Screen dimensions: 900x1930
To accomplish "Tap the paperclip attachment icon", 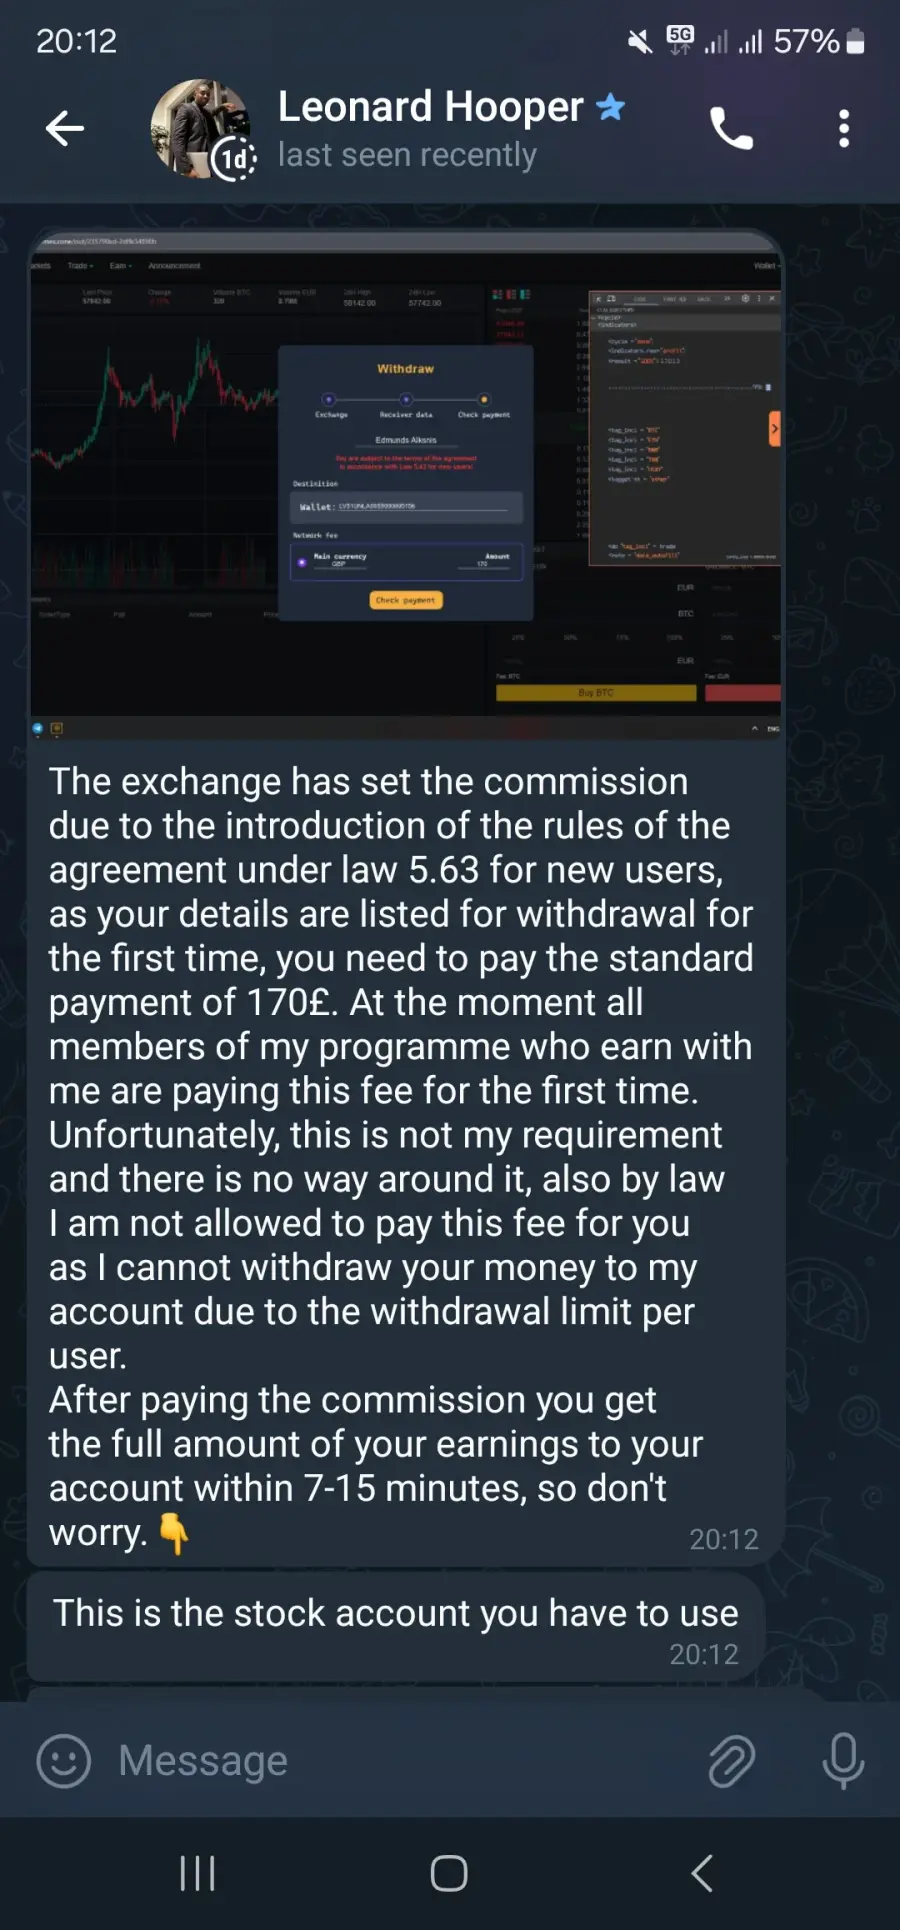I will pos(731,1761).
